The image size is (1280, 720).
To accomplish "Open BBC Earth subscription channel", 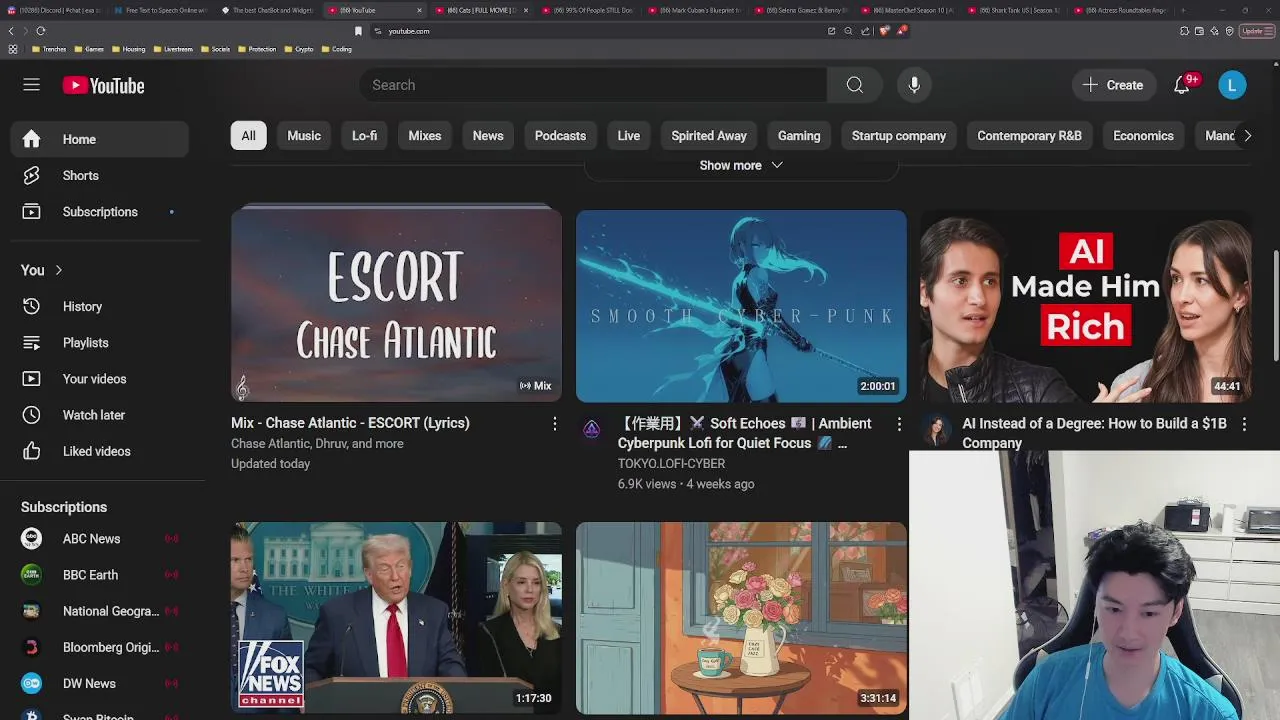I will pos(99,575).
